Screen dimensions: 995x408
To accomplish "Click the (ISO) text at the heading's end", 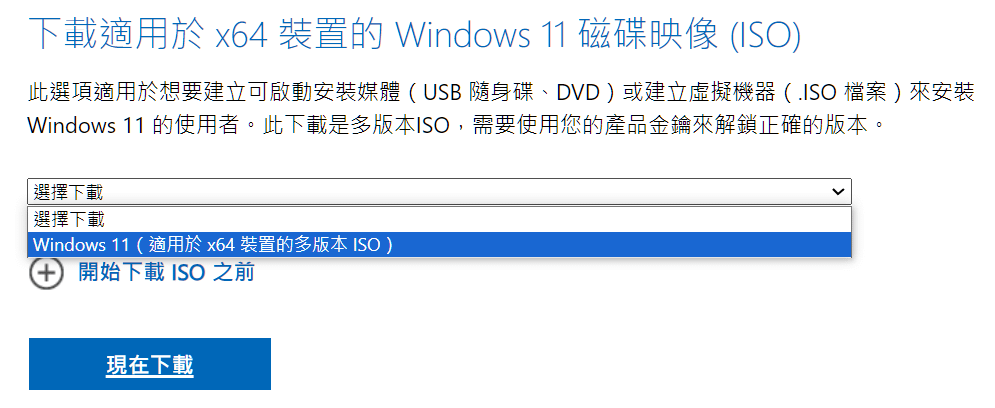I will pyautogui.click(x=765, y=36).
